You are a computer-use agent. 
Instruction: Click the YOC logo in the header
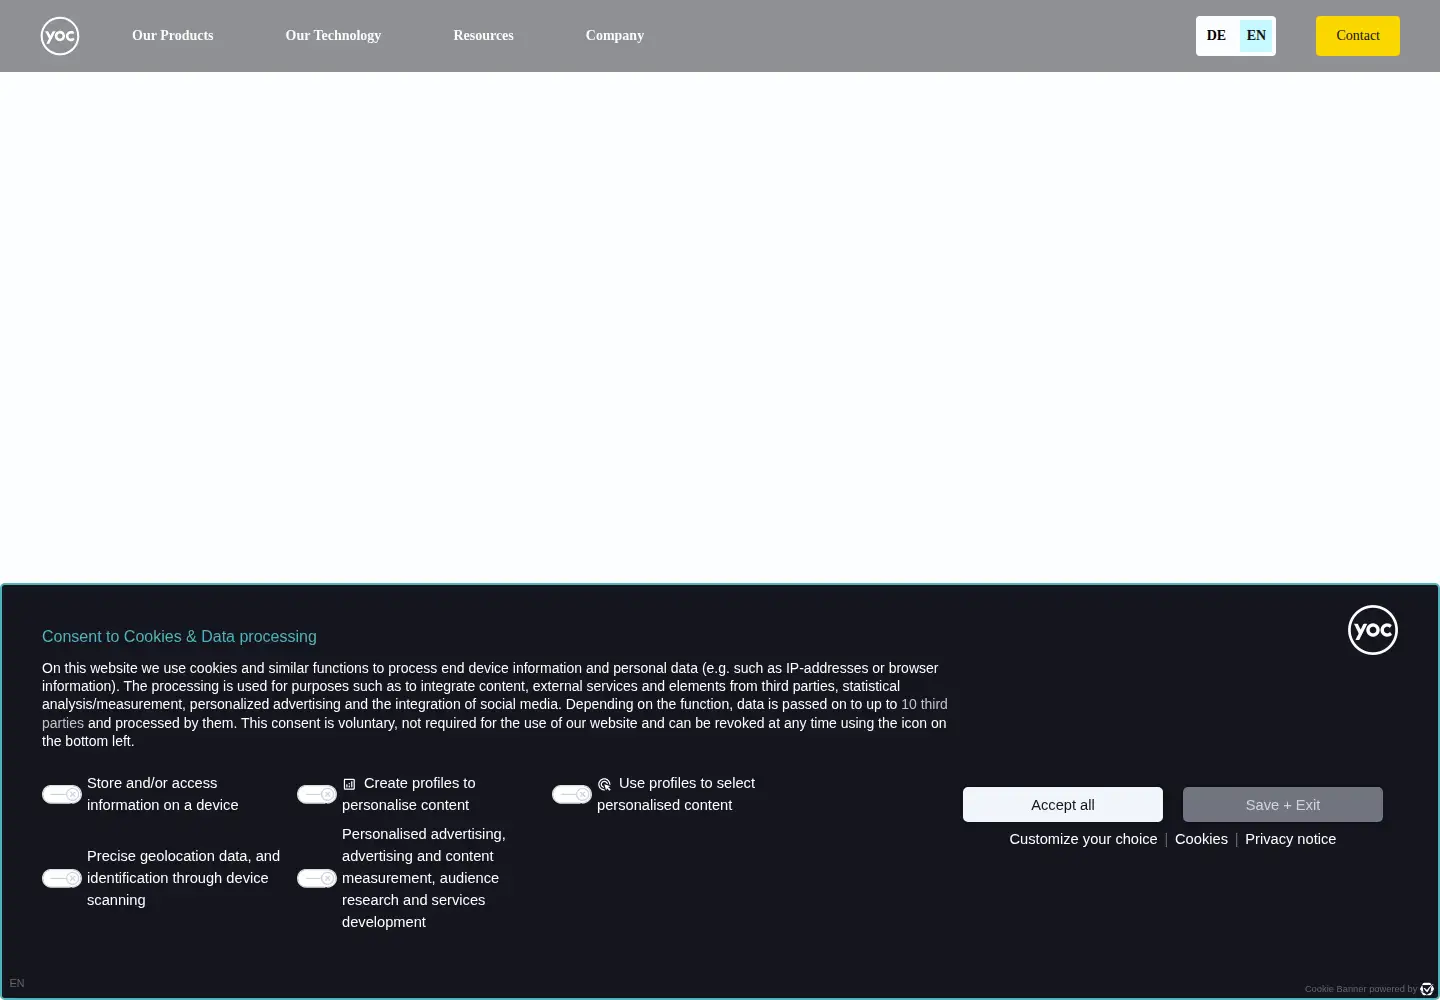point(60,36)
